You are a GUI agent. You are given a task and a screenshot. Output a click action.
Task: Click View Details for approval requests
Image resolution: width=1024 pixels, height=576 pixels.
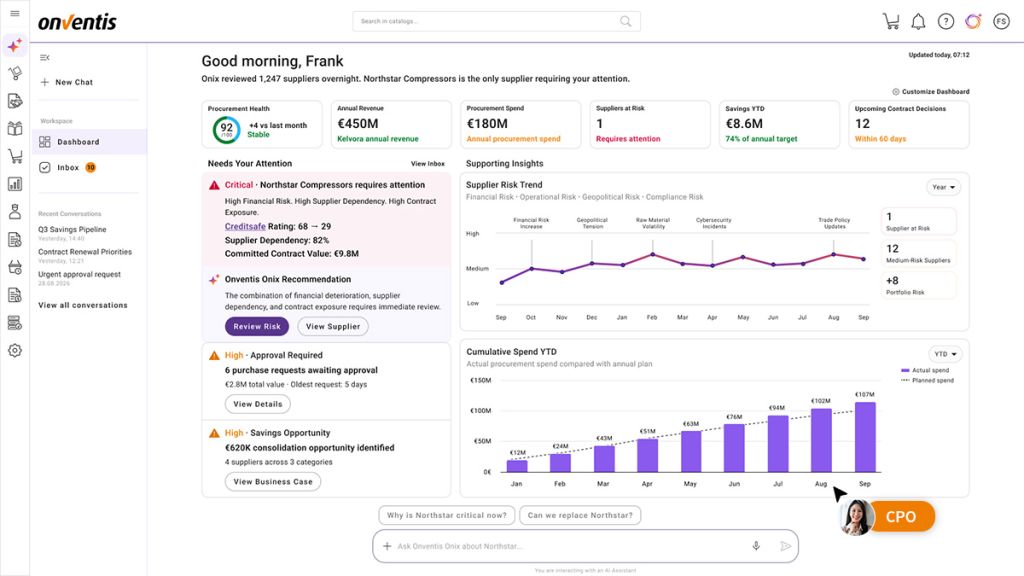point(258,404)
